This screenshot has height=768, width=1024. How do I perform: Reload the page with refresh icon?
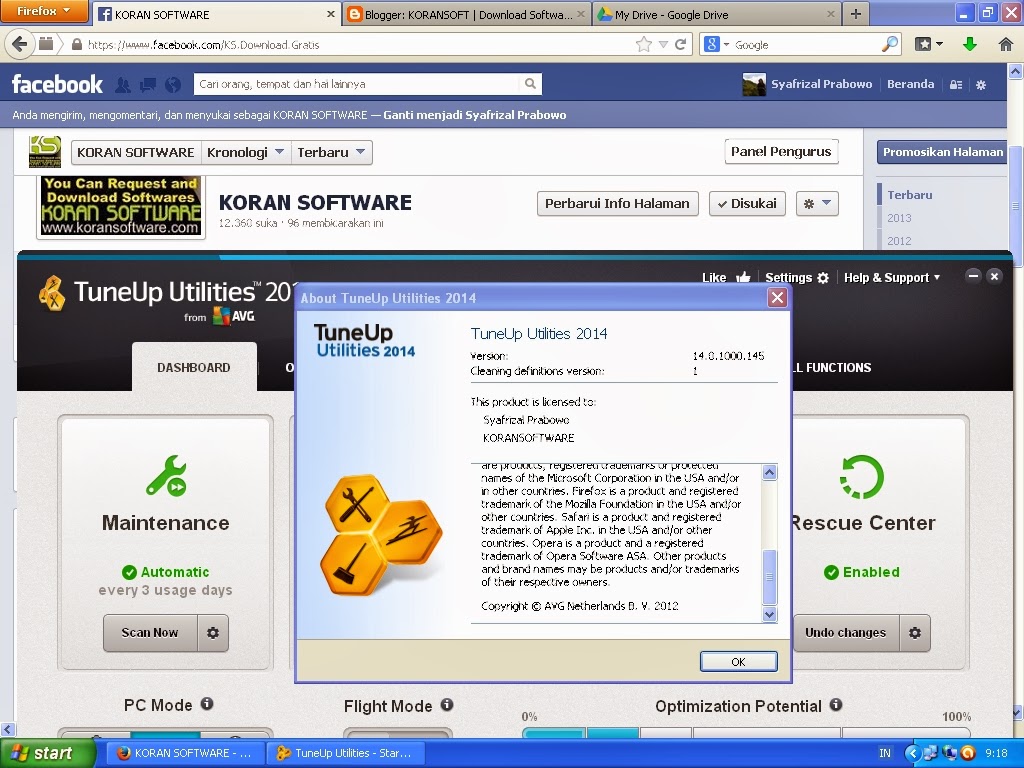[680, 44]
